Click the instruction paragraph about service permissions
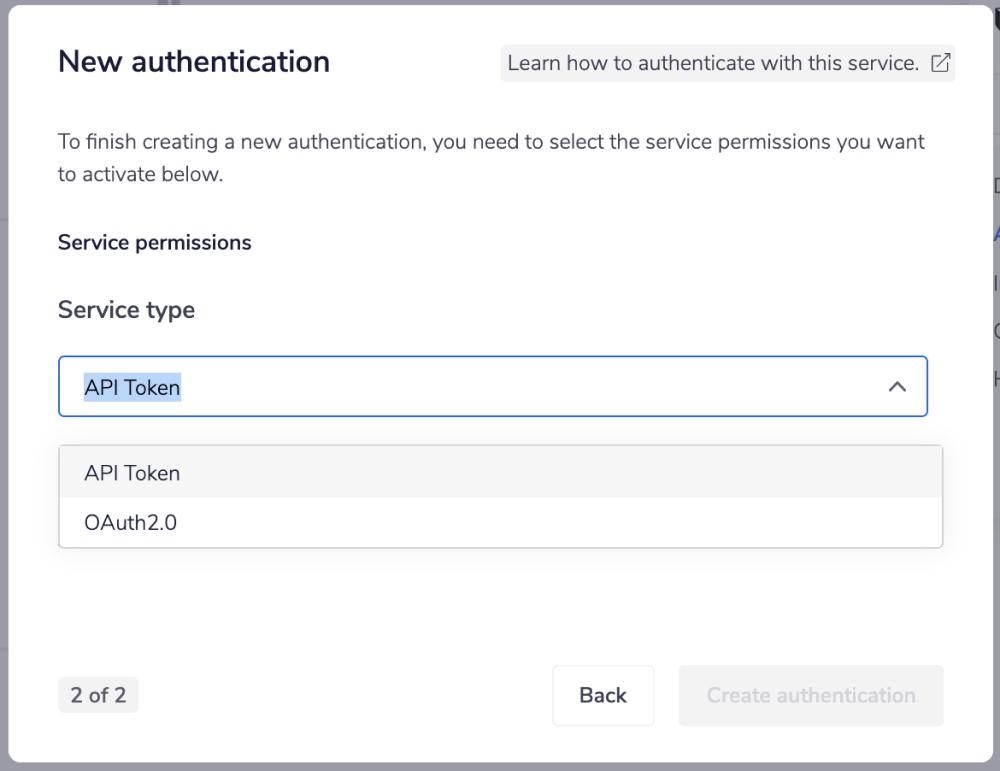This screenshot has width=1000, height=771. click(x=490, y=155)
